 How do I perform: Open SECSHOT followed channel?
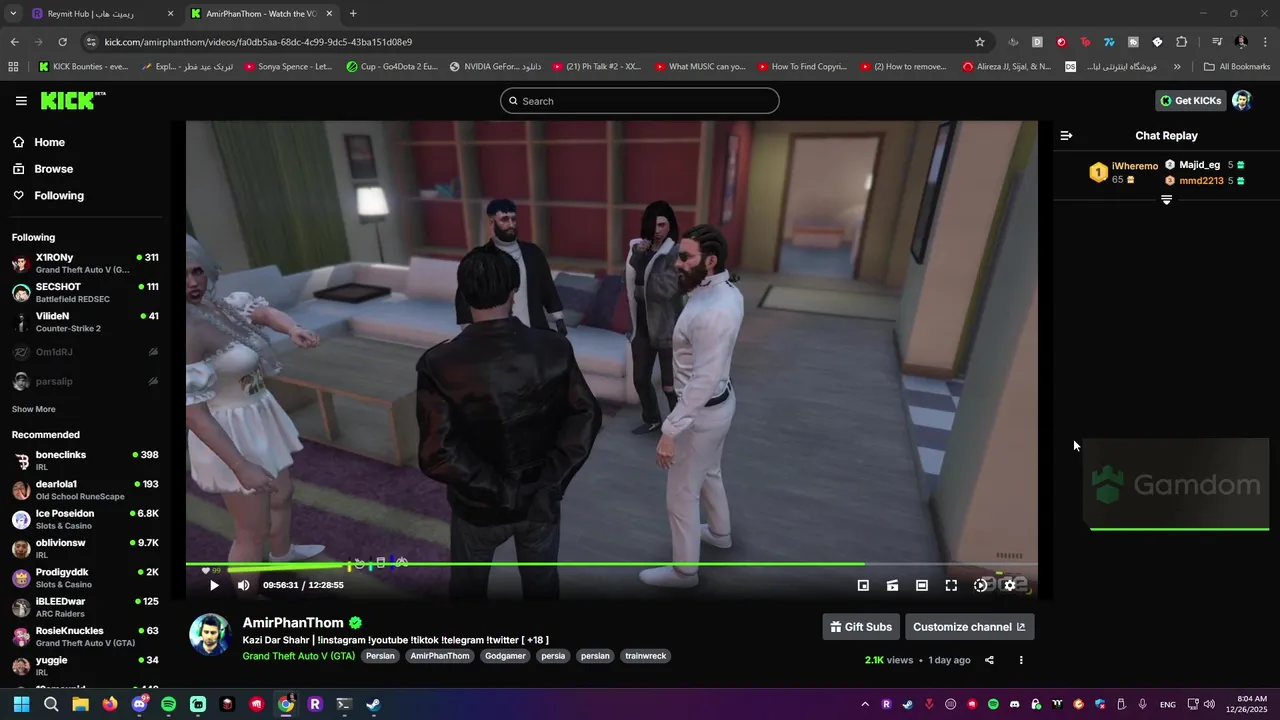click(86, 293)
